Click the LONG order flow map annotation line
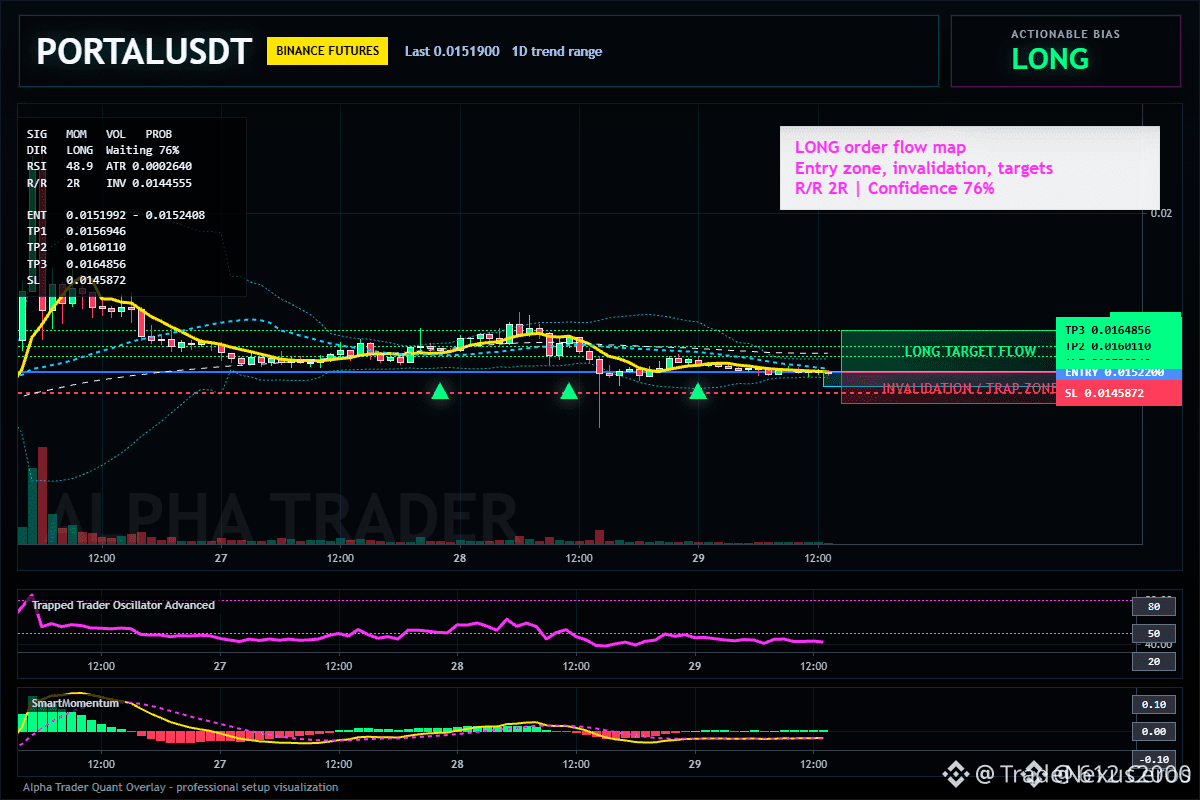The image size is (1200, 800). (x=880, y=148)
